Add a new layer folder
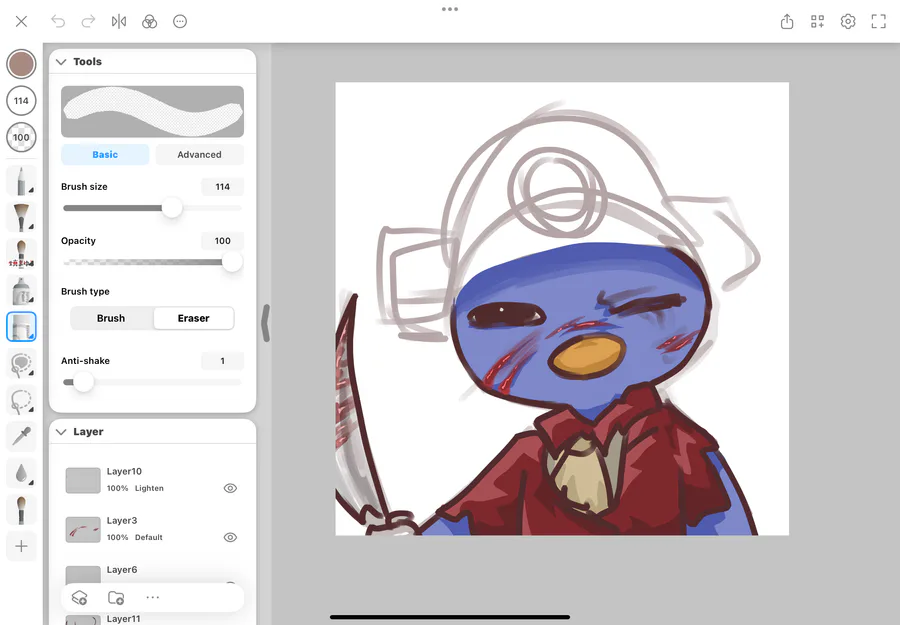 116,597
